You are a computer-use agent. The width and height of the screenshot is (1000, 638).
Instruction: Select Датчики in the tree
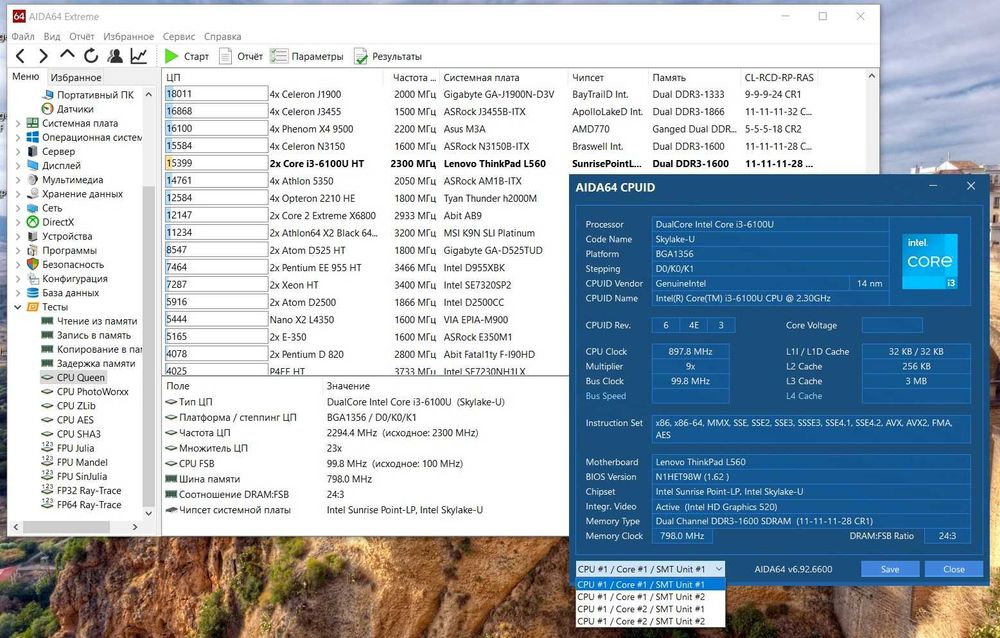coord(75,108)
